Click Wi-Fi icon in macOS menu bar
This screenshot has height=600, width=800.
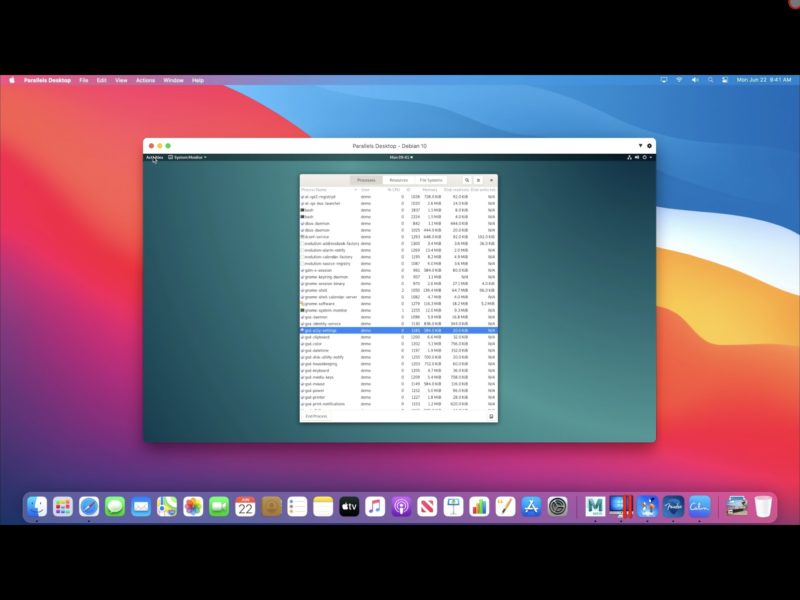pos(679,80)
